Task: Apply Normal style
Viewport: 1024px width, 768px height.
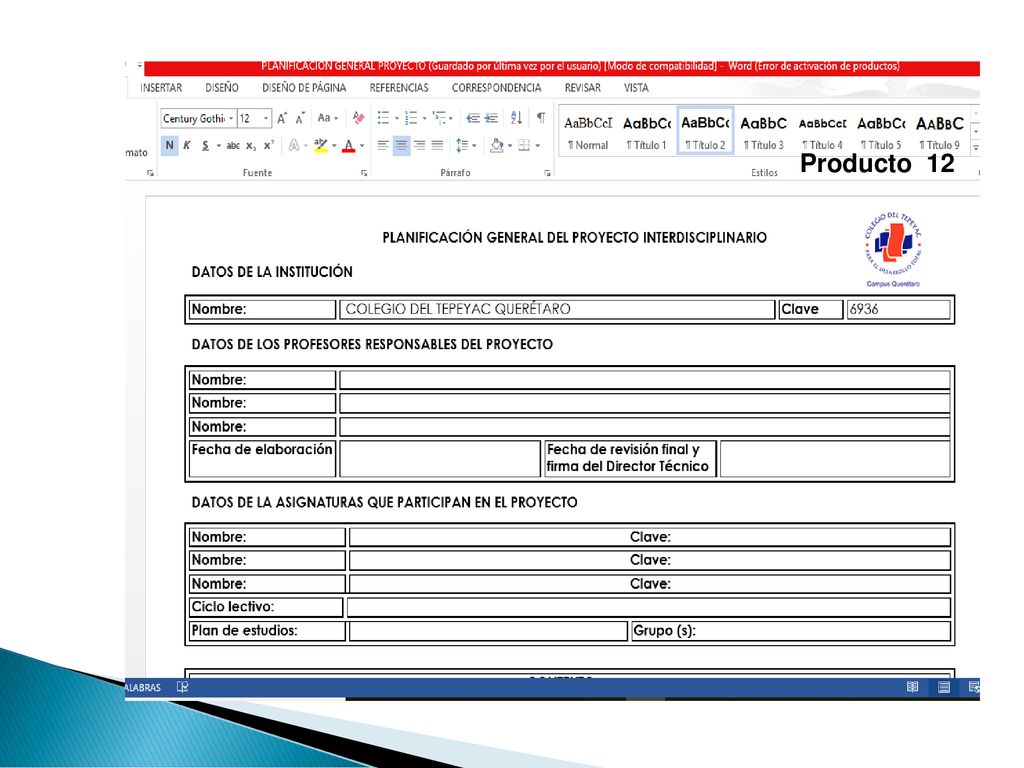Action: (588, 132)
